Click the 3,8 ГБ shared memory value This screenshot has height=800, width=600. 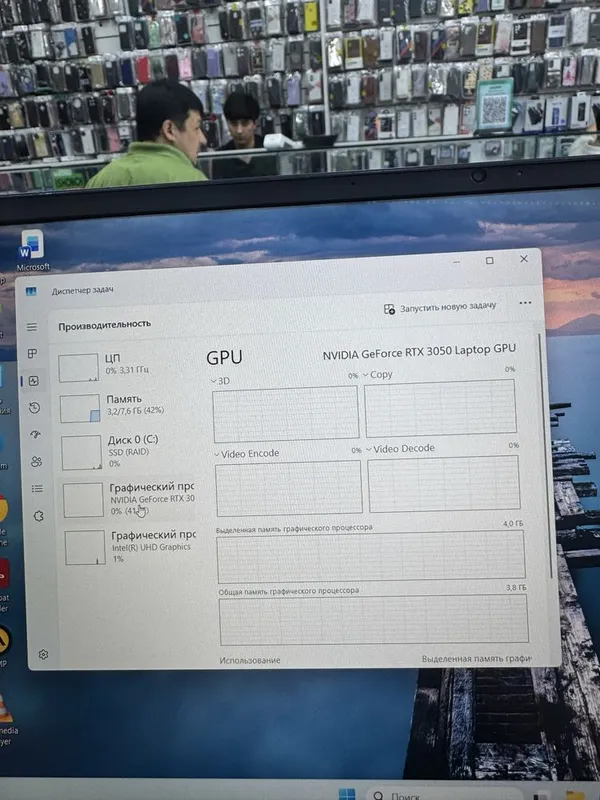pos(516,587)
